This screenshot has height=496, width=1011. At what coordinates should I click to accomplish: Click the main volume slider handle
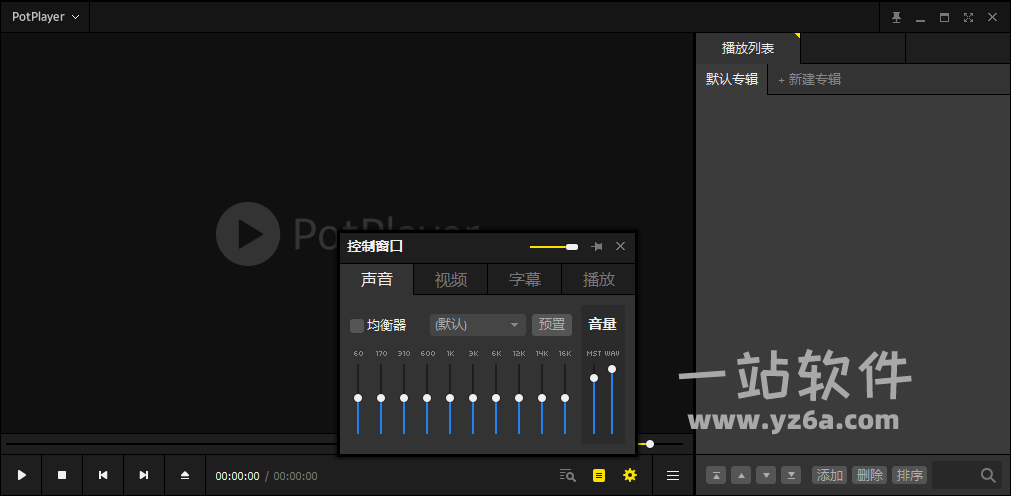coord(650,444)
